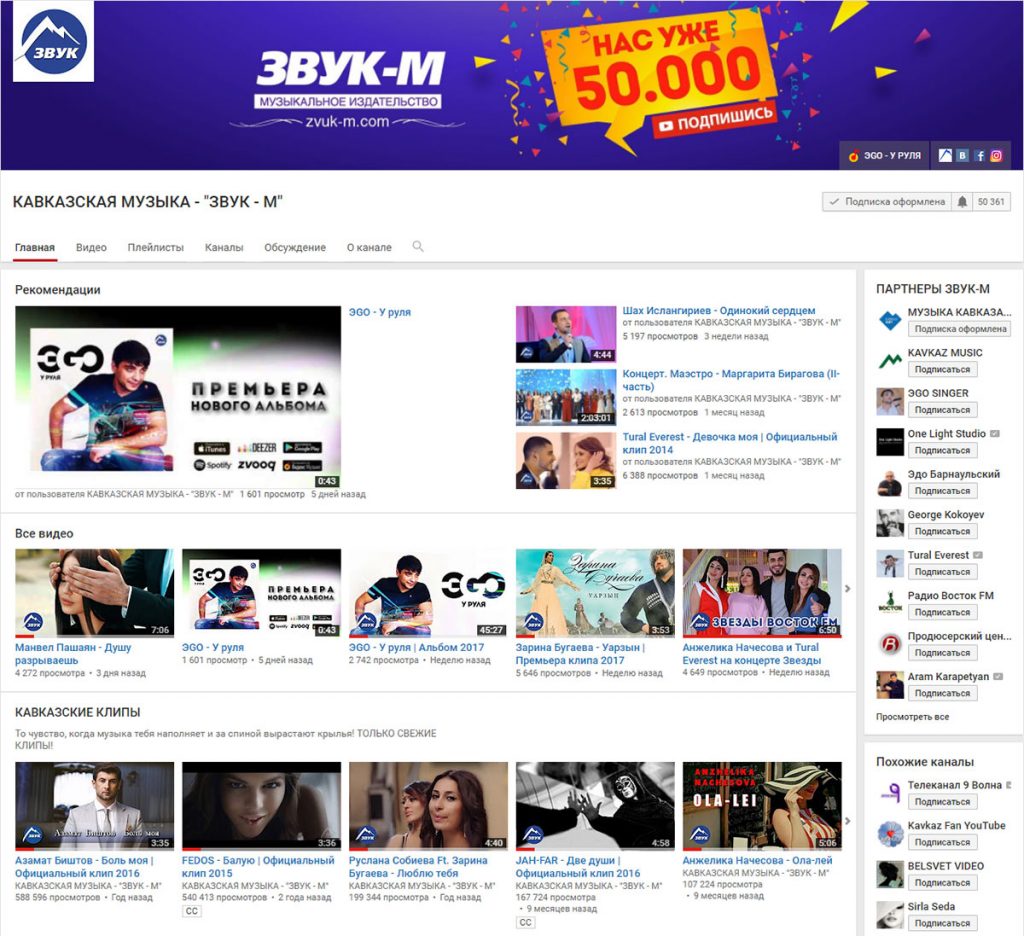1024x936 pixels.
Task: Open the О канале tab
Action: pos(369,248)
